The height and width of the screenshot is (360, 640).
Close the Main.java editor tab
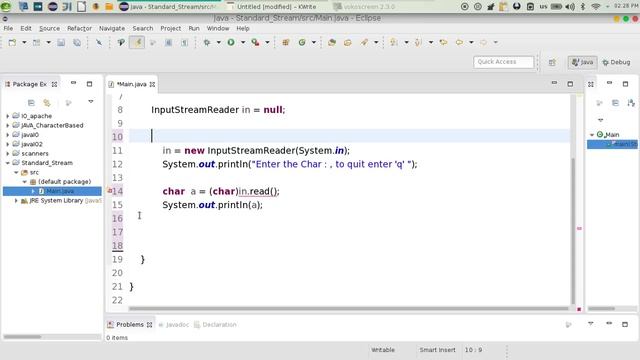click(x=152, y=84)
